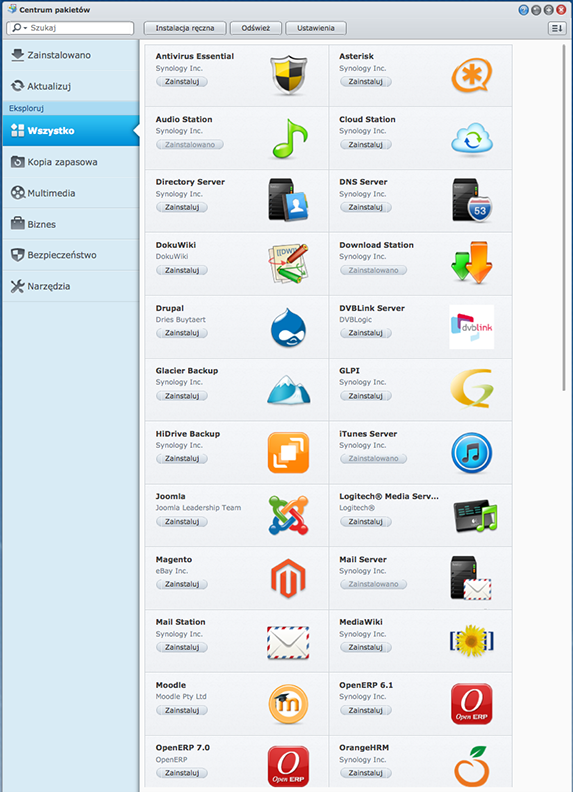573x792 pixels.
Task: Open the Directory Server icon
Action: [x=288, y=200]
